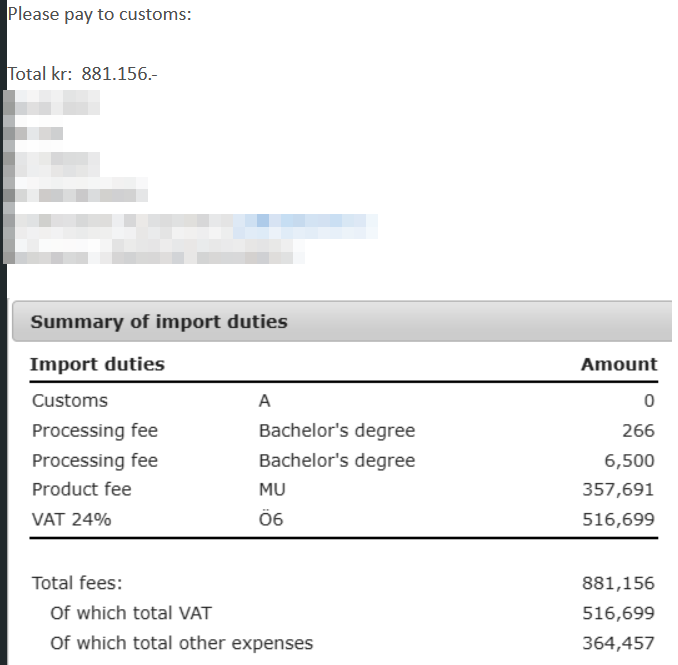The image size is (678, 665).
Task: Select the product fee amount 357,691
Action: (x=618, y=490)
